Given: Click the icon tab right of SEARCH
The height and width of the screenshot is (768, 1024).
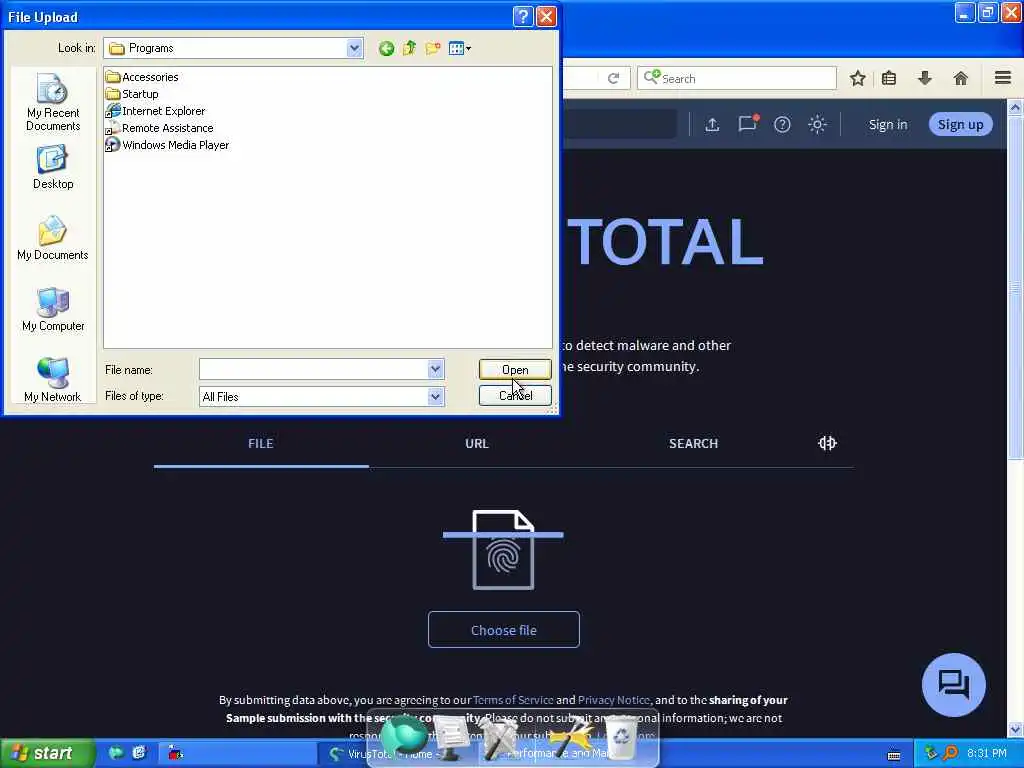Looking at the screenshot, I should [x=827, y=443].
